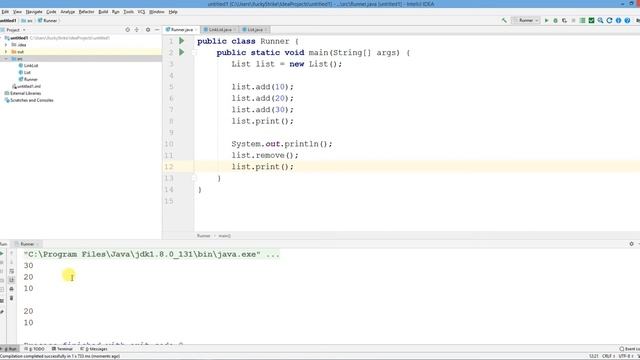Click the Build project hammer icon
This screenshot has width=640, height=360.
click(504, 20)
